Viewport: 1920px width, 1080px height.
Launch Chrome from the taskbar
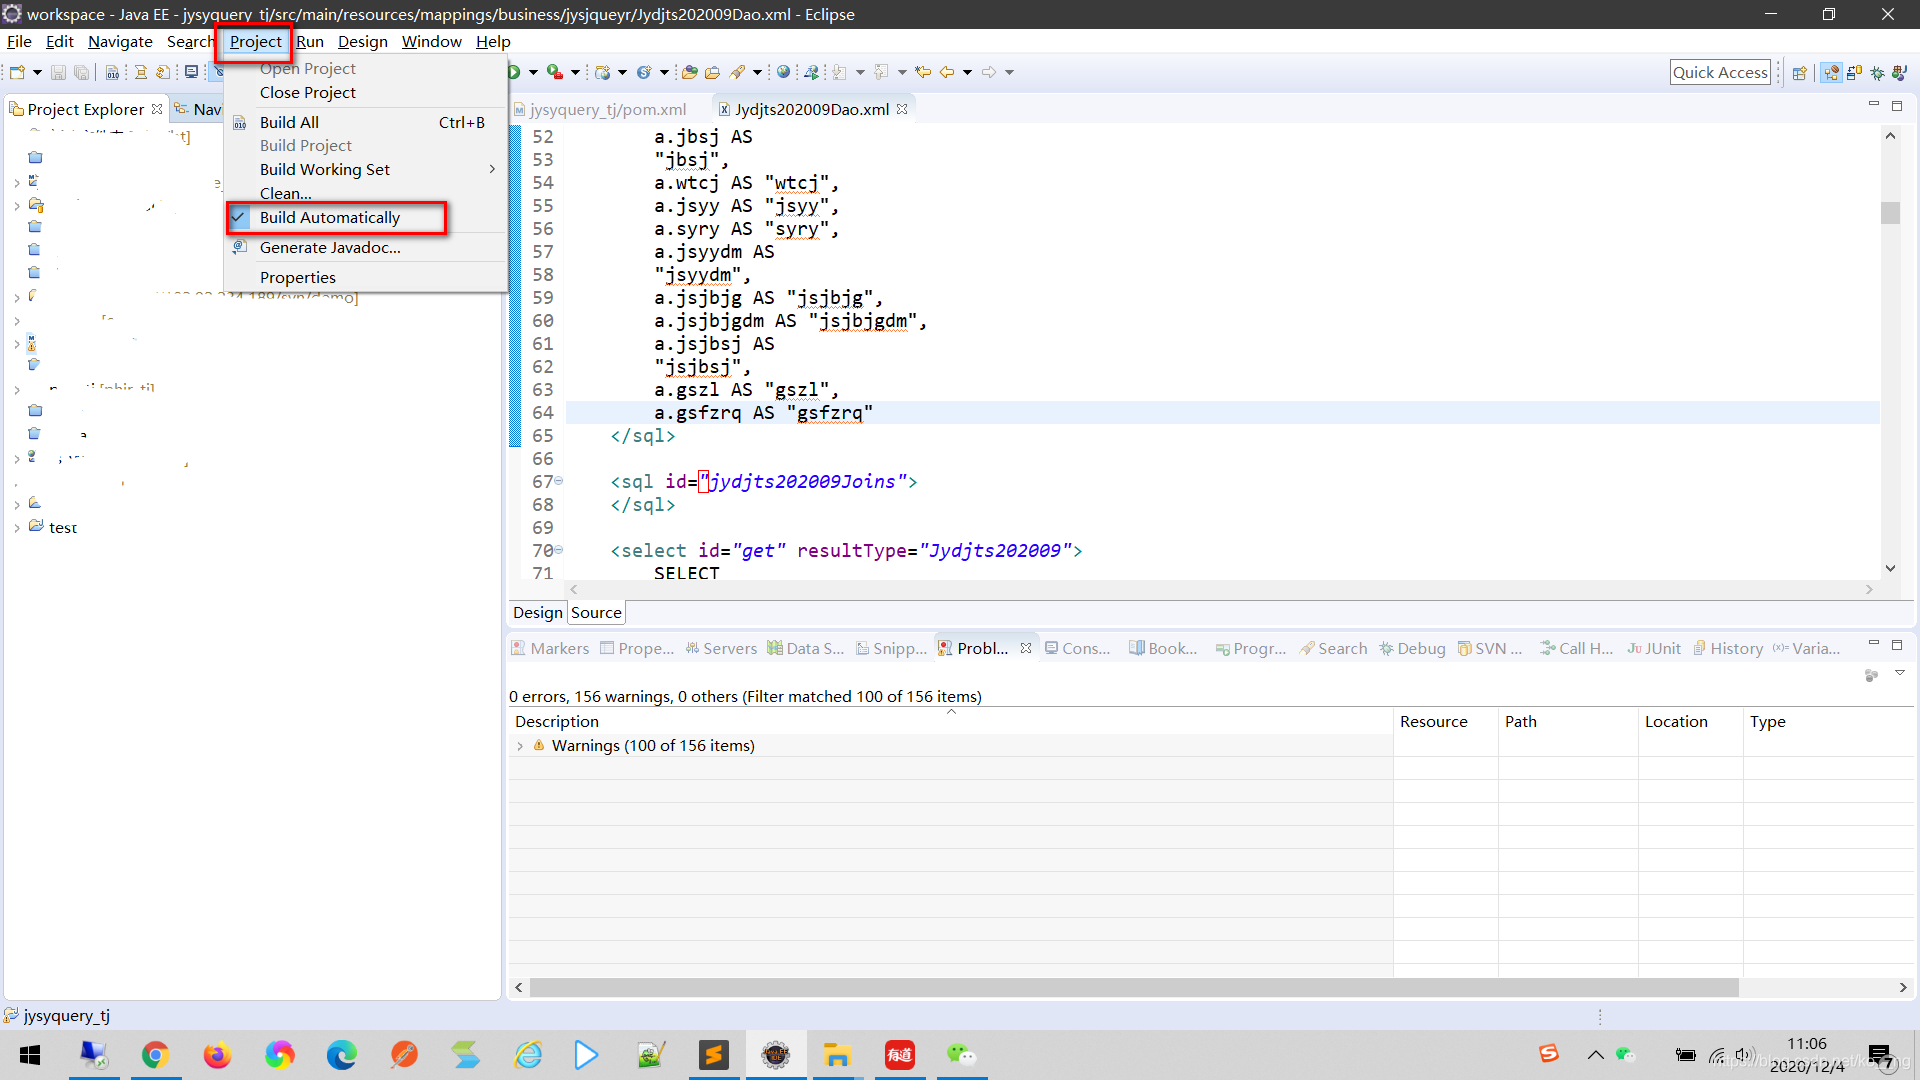(156, 1055)
